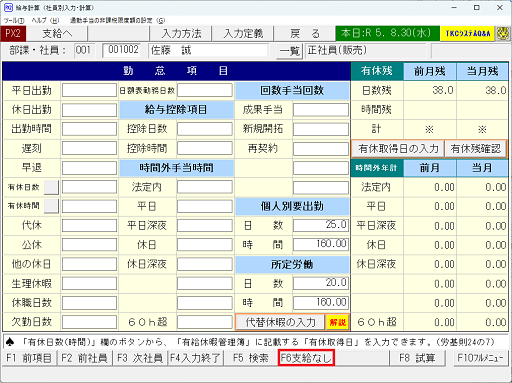
Task: Focus the 平日出勤 input field
Action: point(89,91)
